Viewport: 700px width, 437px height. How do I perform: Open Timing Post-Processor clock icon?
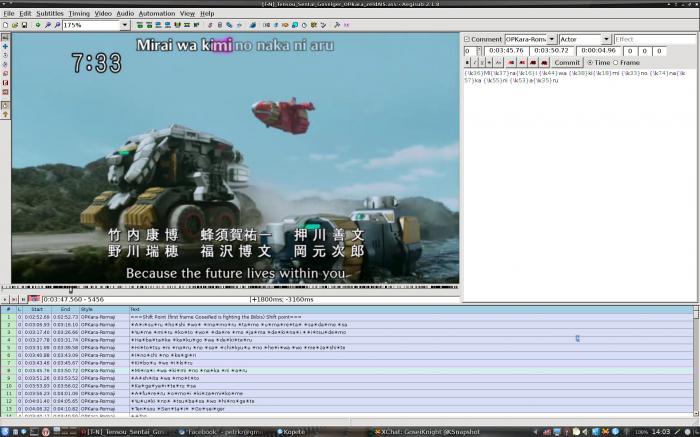pos(304,25)
